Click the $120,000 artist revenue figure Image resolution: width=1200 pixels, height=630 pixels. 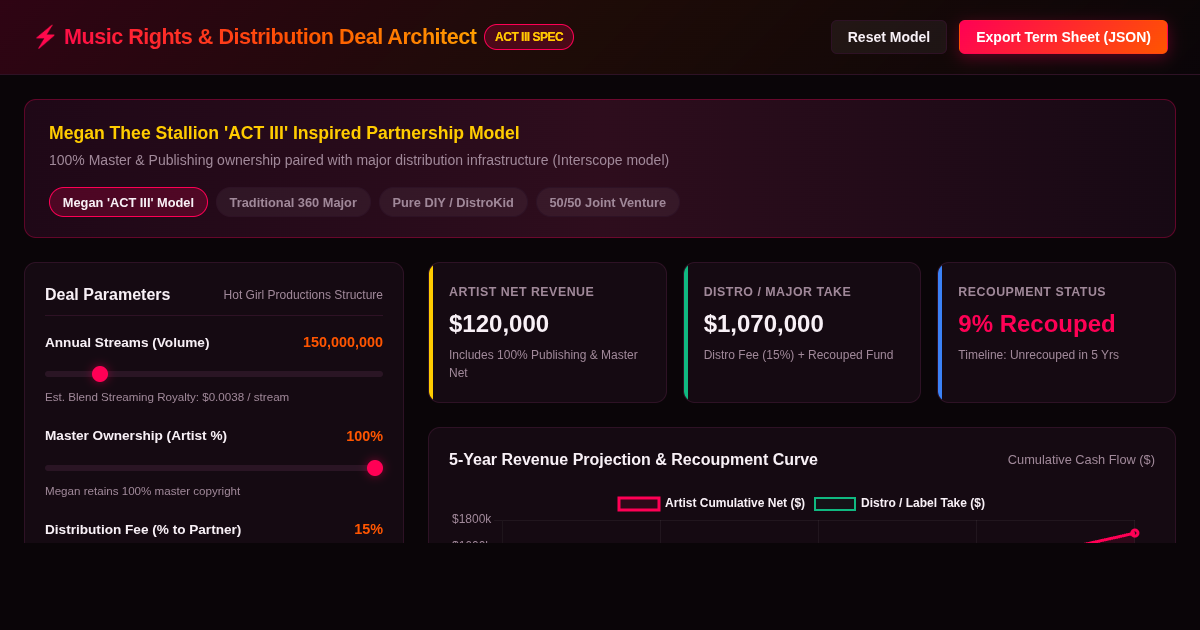click(499, 324)
